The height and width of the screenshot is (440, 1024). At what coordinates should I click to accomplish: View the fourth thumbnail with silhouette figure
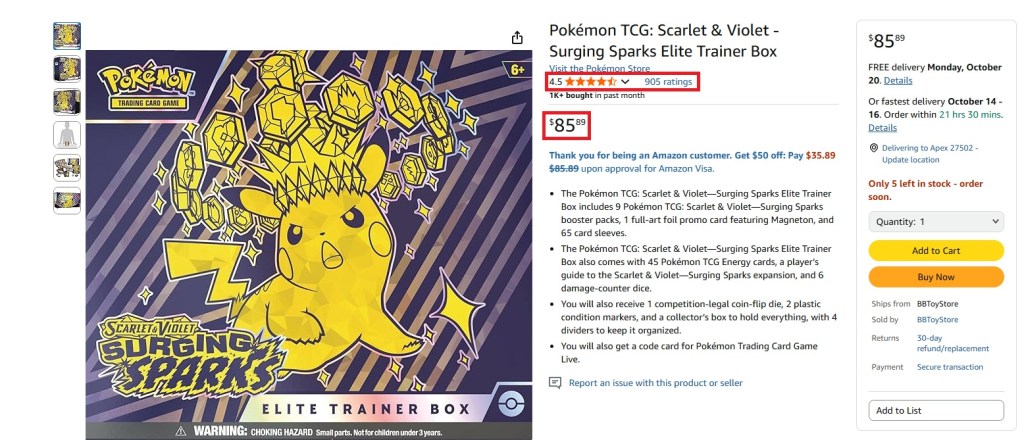pyautogui.click(x=67, y=134)
